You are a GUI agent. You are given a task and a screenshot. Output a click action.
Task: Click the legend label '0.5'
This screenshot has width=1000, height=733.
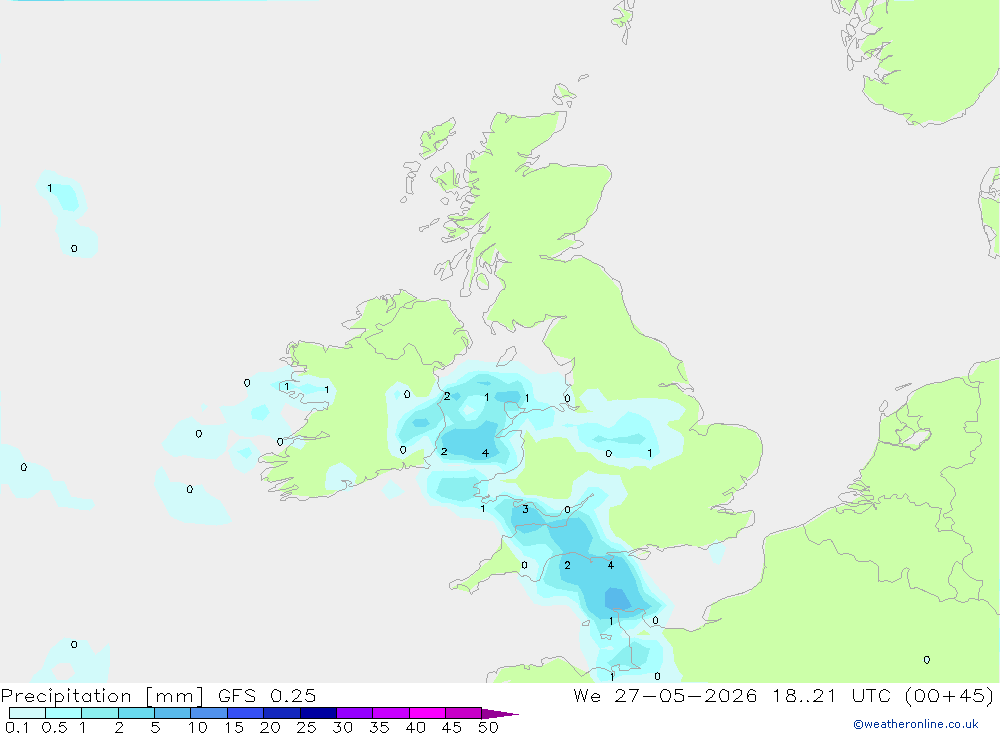pyautogui.click(x=54, y=727)
